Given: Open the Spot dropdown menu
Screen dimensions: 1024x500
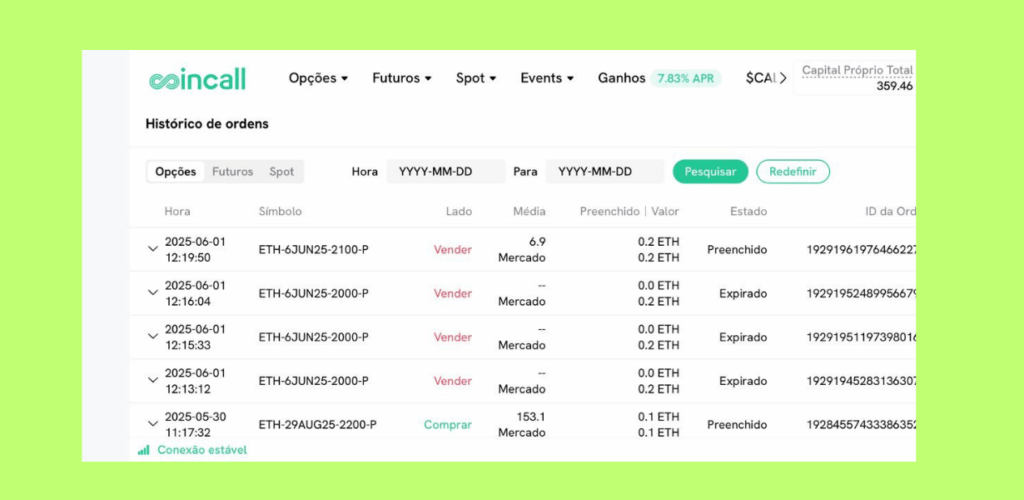Looking at the screenshot, I should coord(476,78).
